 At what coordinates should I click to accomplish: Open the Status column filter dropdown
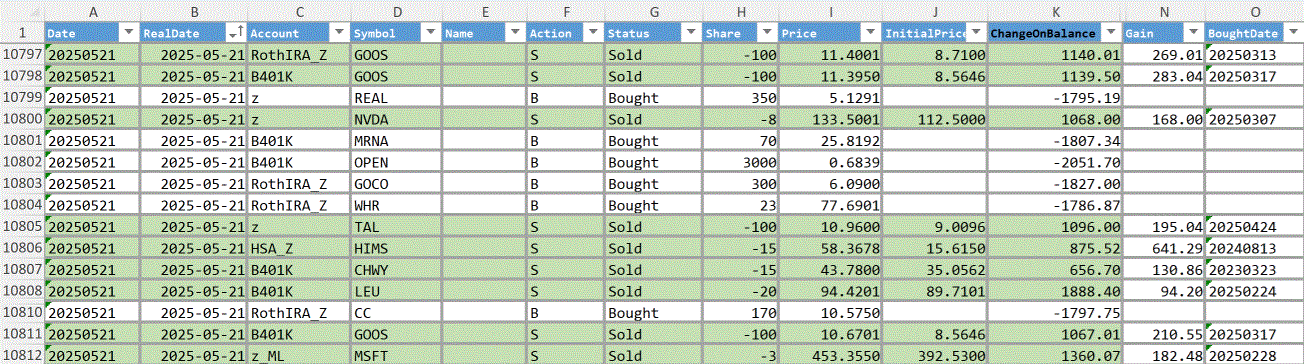(690, 33)
